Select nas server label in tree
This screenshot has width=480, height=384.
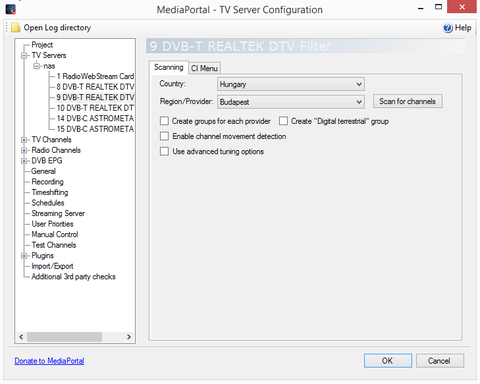point(49,66)
